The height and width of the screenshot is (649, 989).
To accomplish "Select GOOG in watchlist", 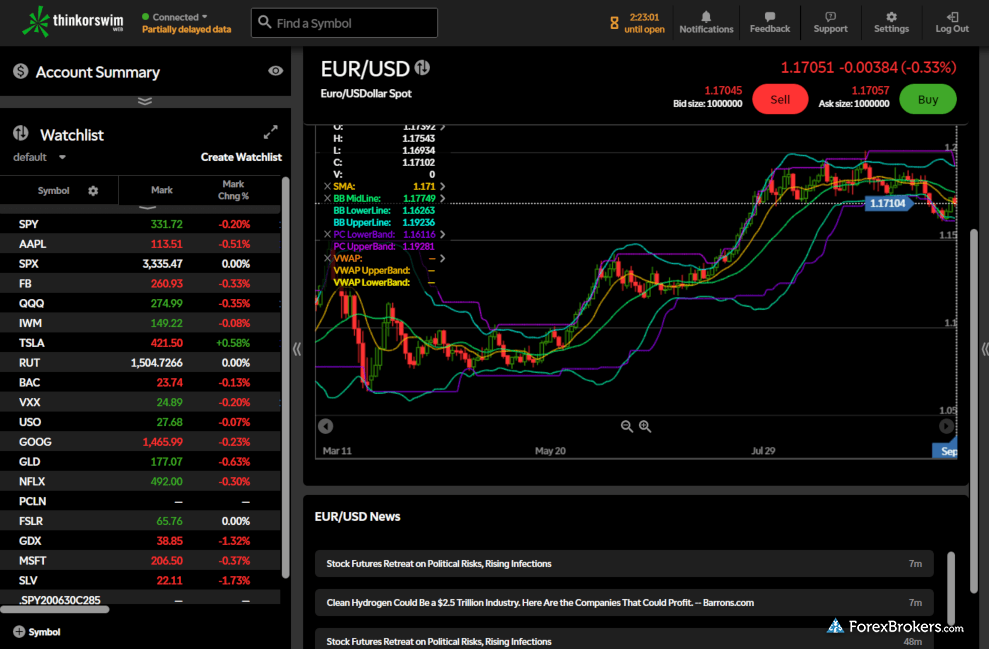I will (141, 441).
